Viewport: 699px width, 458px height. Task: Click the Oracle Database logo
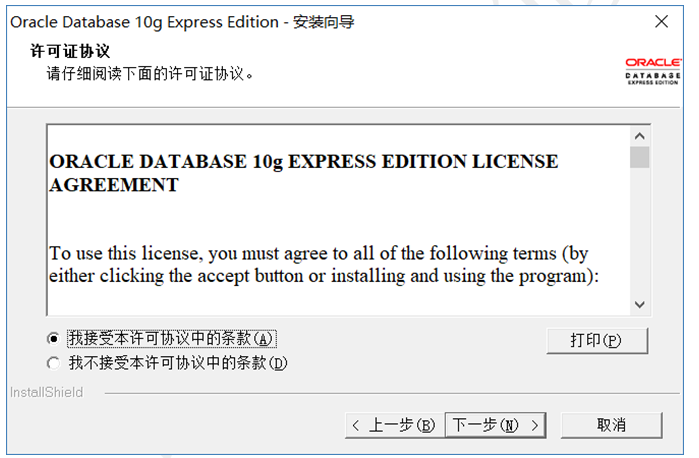(653, 71)
